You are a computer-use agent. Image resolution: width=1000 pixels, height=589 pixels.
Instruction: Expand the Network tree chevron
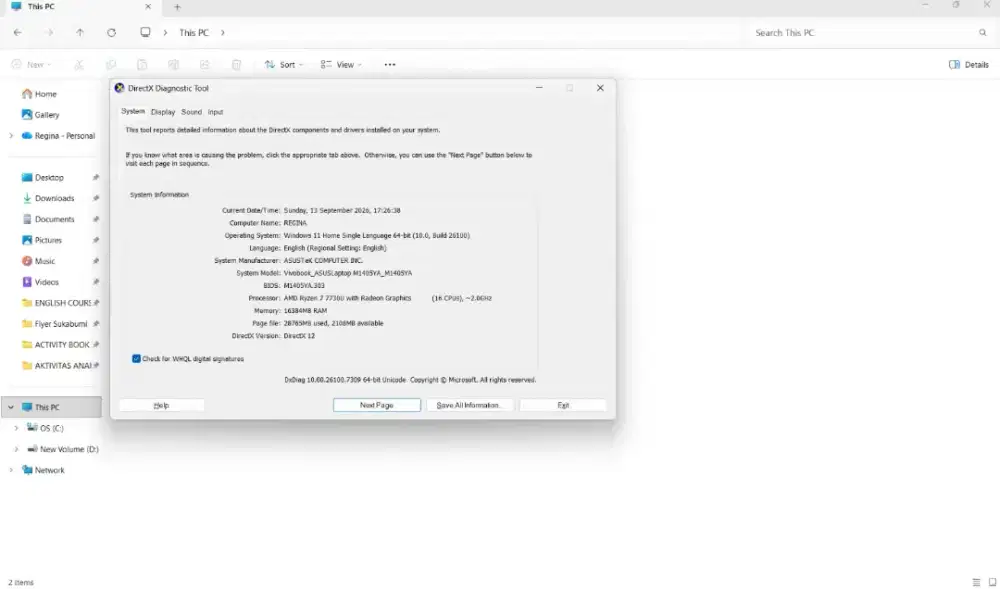pos(11,470)
